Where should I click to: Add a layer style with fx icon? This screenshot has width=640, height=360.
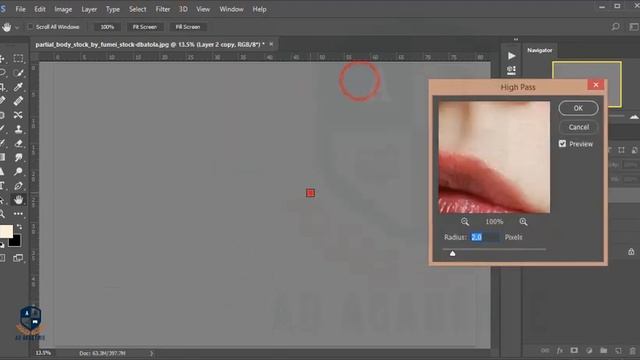[560, 351]
